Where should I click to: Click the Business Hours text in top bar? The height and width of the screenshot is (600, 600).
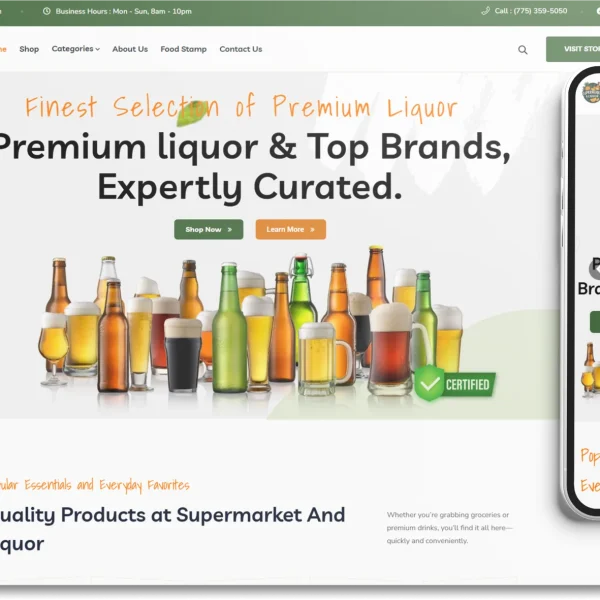[x=123, y=11]
